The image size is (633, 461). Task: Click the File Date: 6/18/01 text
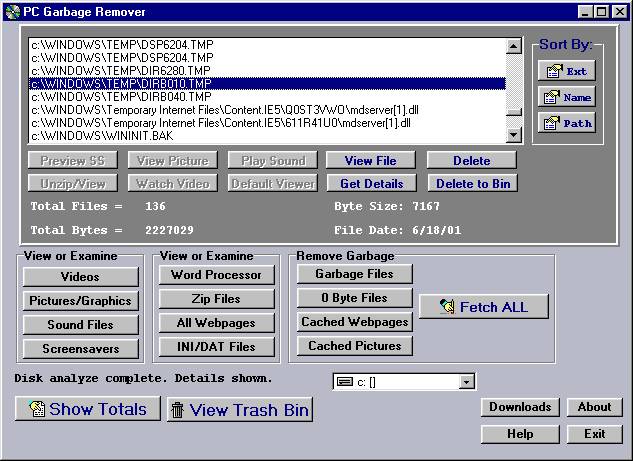click(x=397, y=230)
